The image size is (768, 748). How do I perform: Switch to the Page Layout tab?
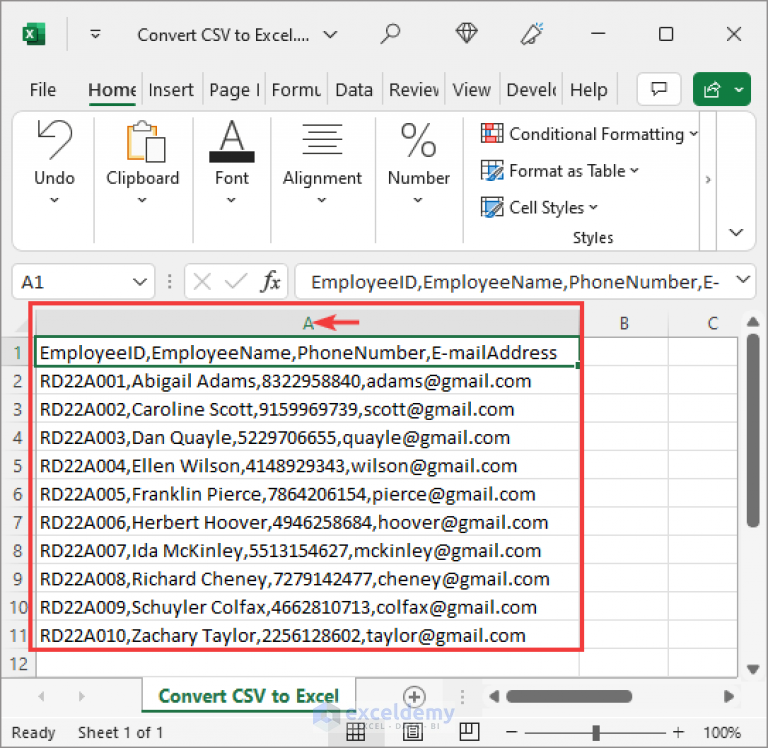point(234,90)
